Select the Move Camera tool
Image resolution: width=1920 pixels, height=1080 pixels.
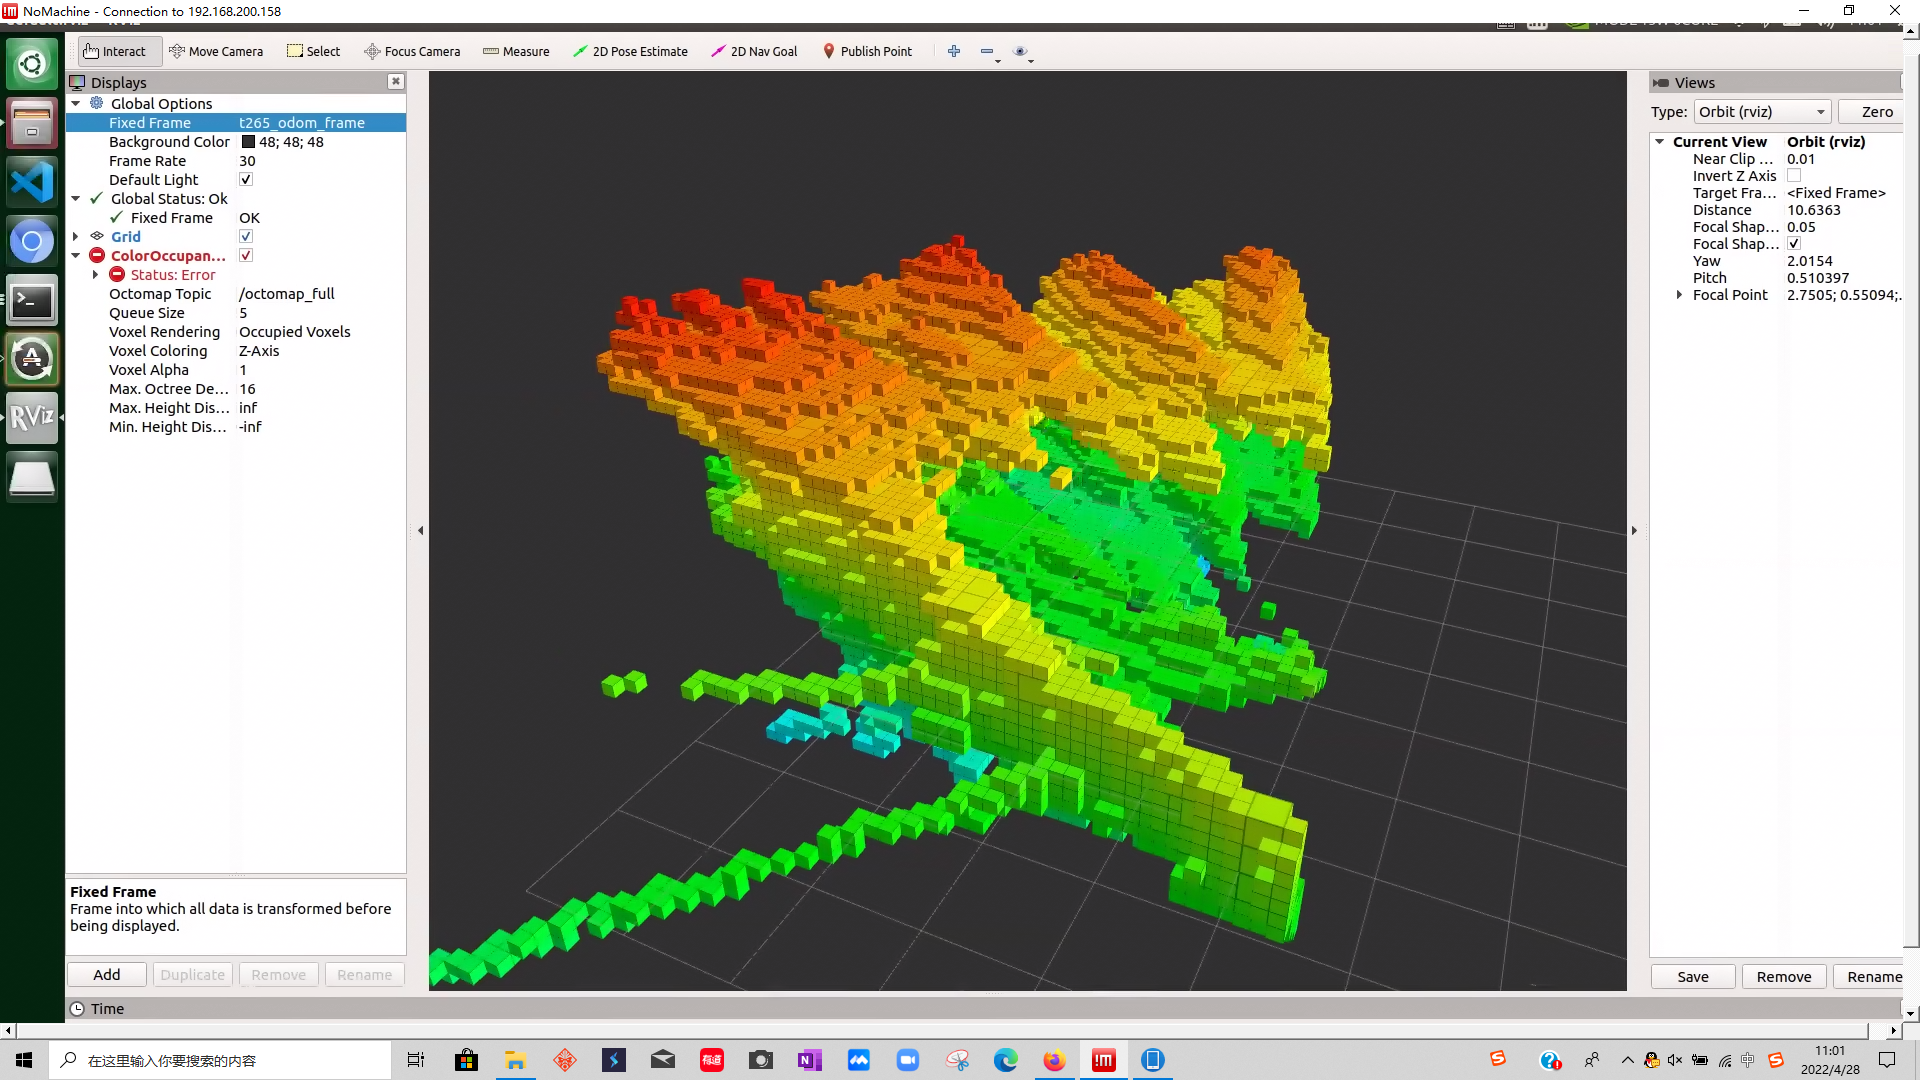point(216,51)
